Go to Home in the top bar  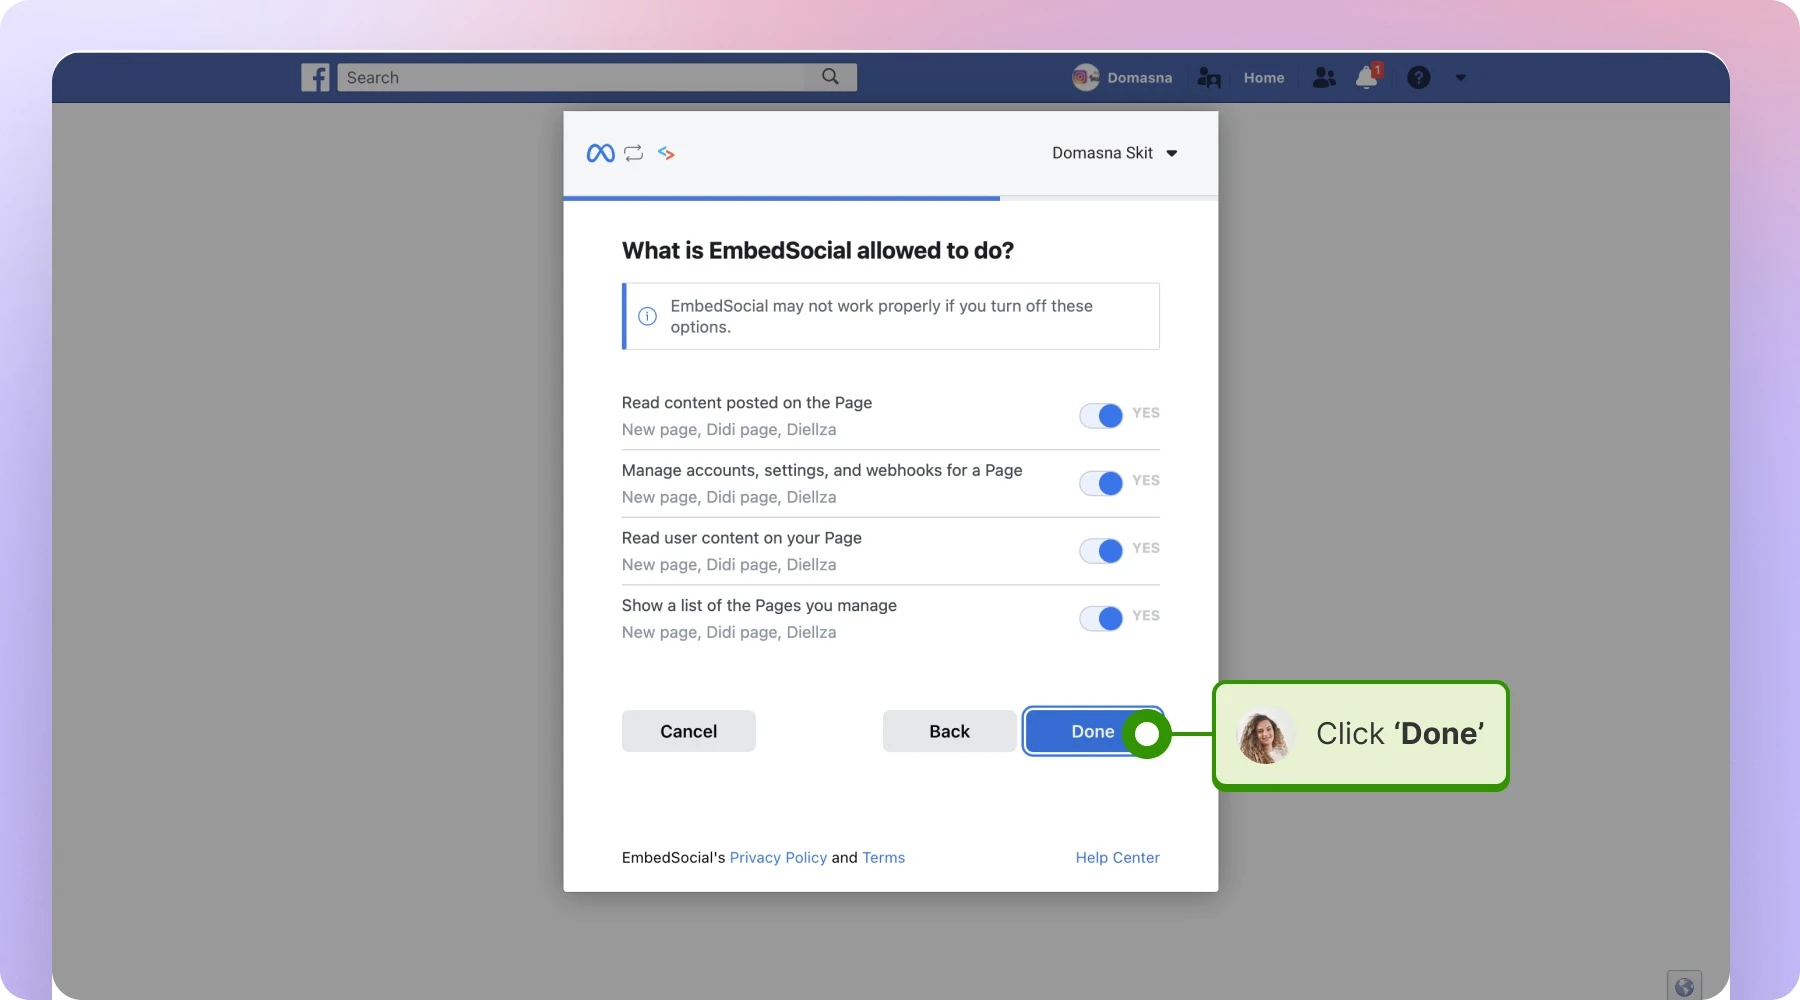(1264, 77)
